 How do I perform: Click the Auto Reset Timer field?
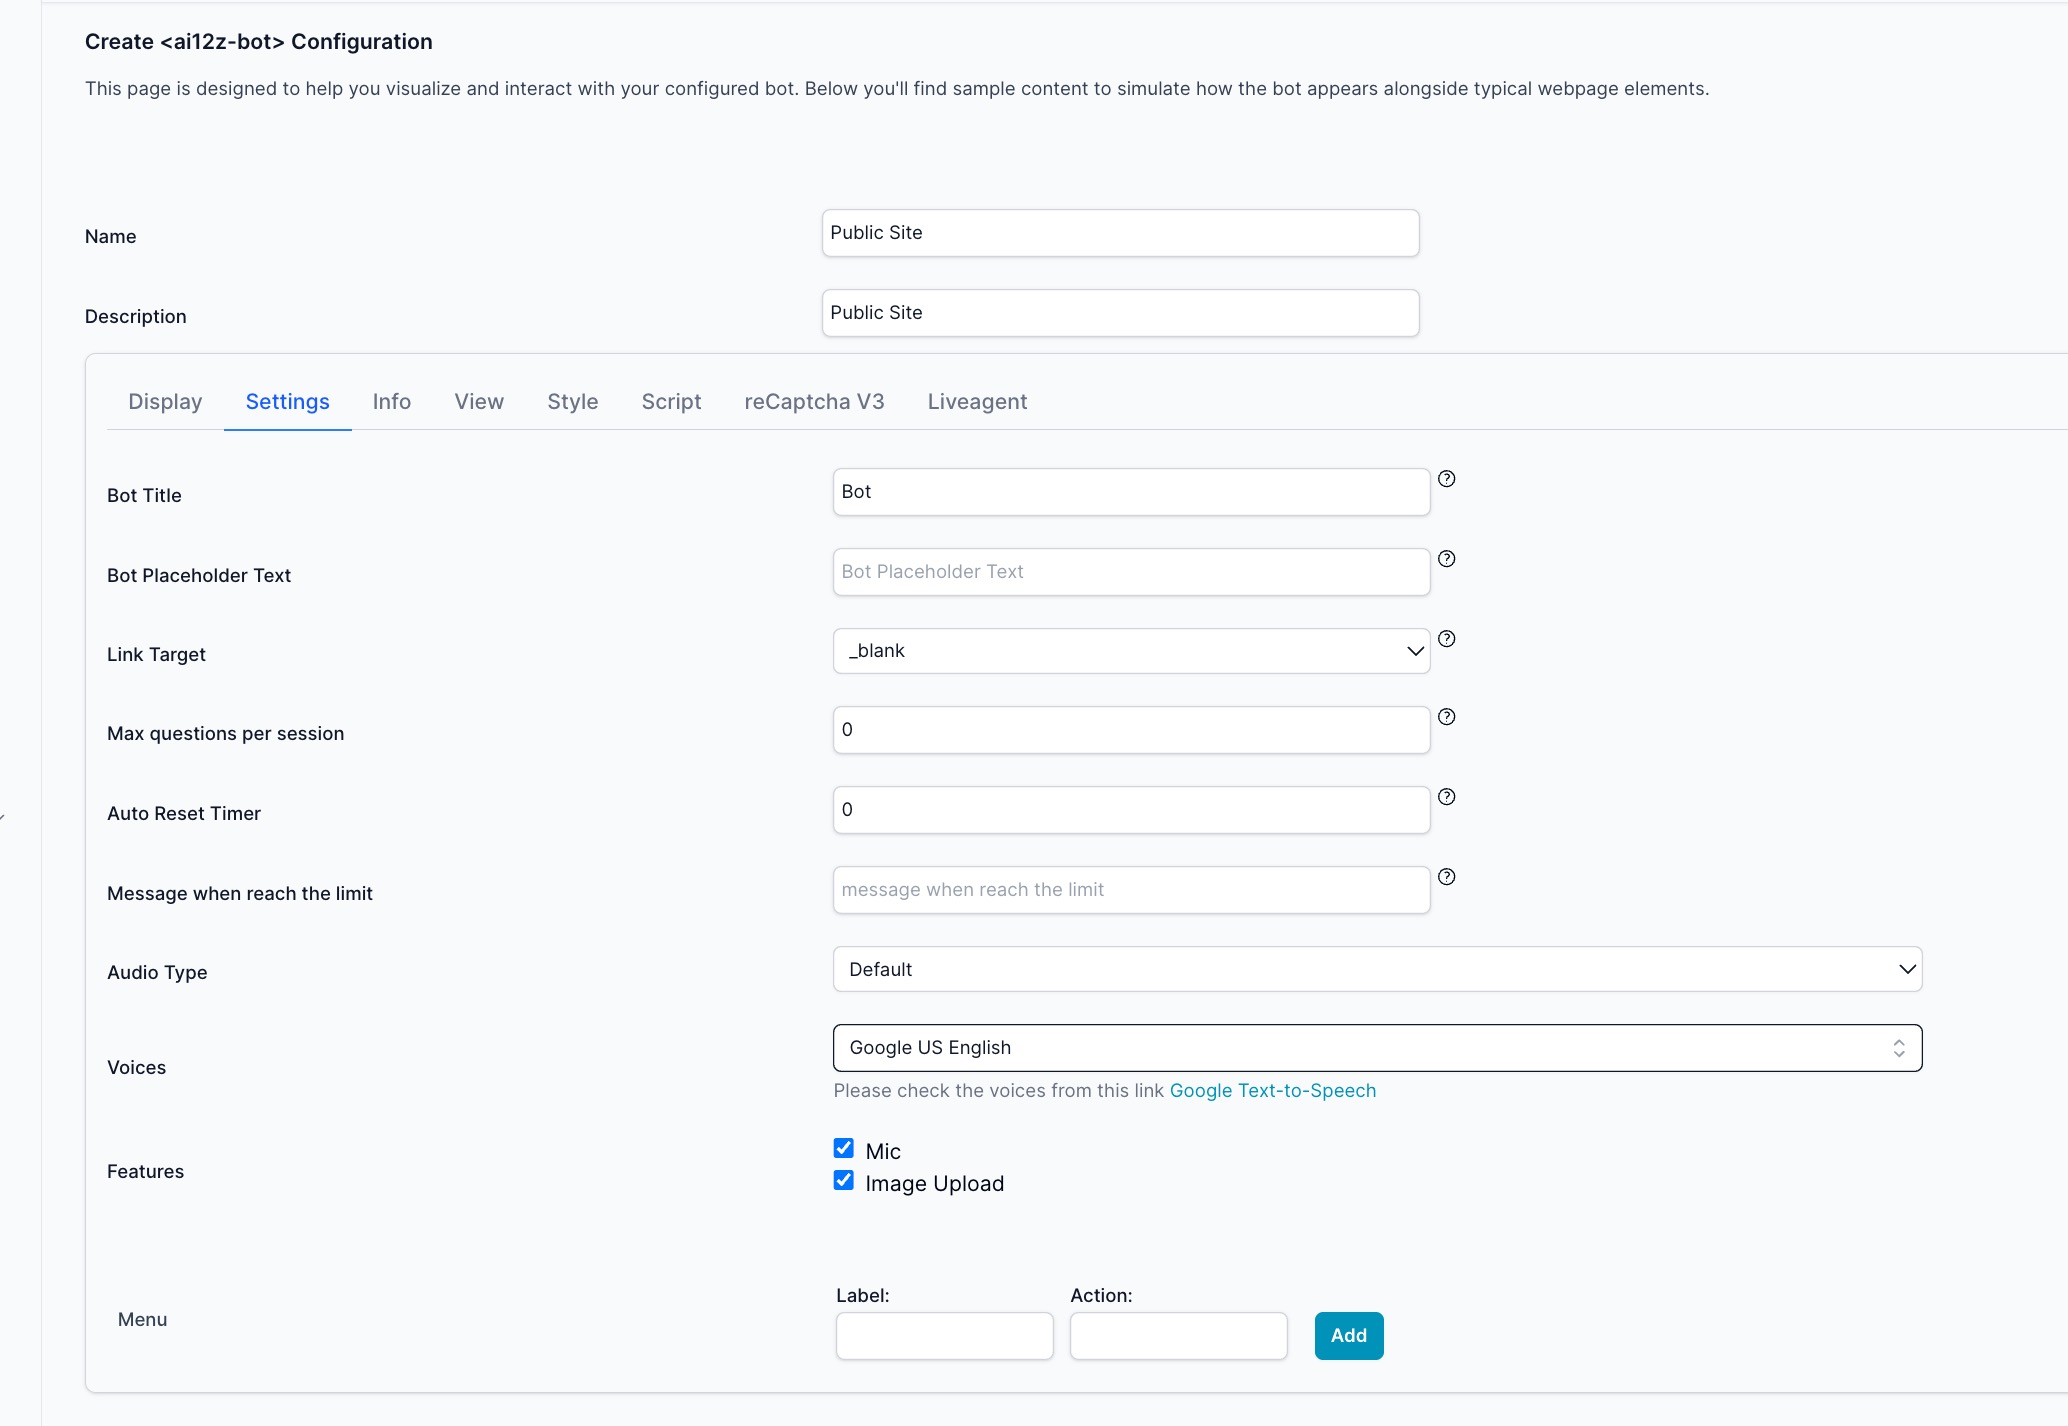(1131, 810)
